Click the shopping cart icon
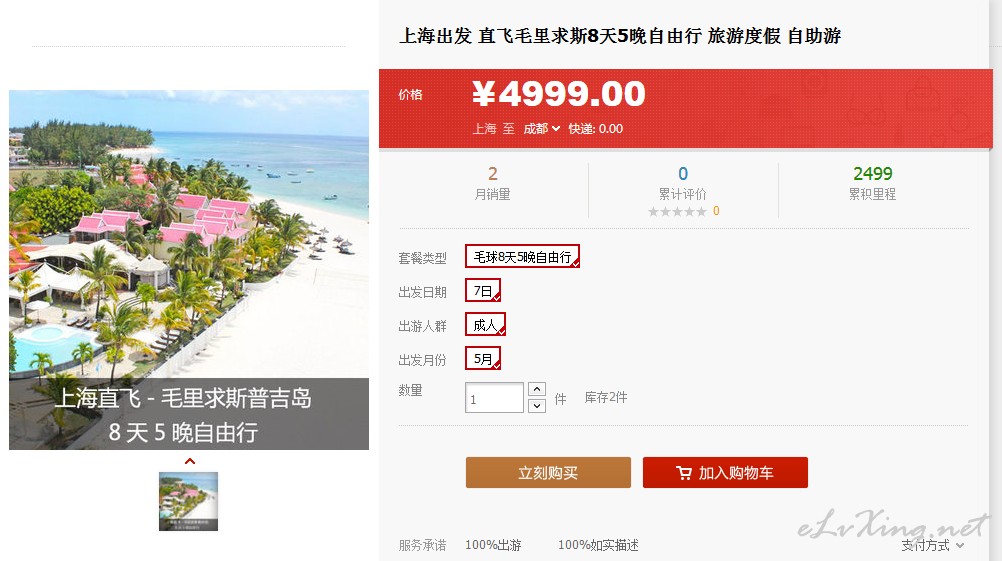 pyautogui.click(x=684, y=473)
